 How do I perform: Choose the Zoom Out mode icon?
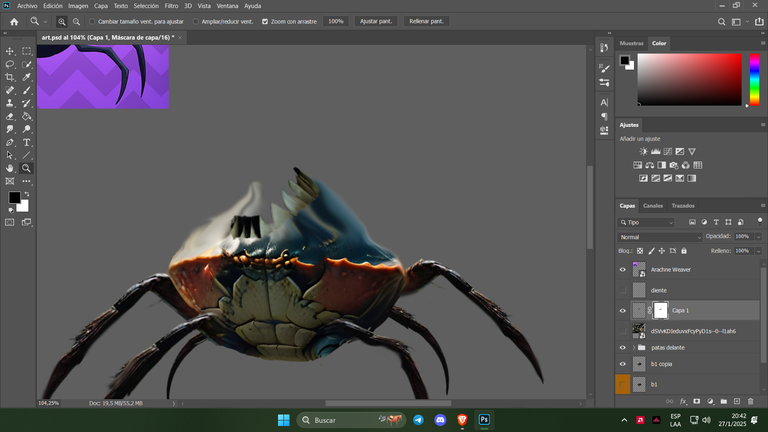point(76,22)
